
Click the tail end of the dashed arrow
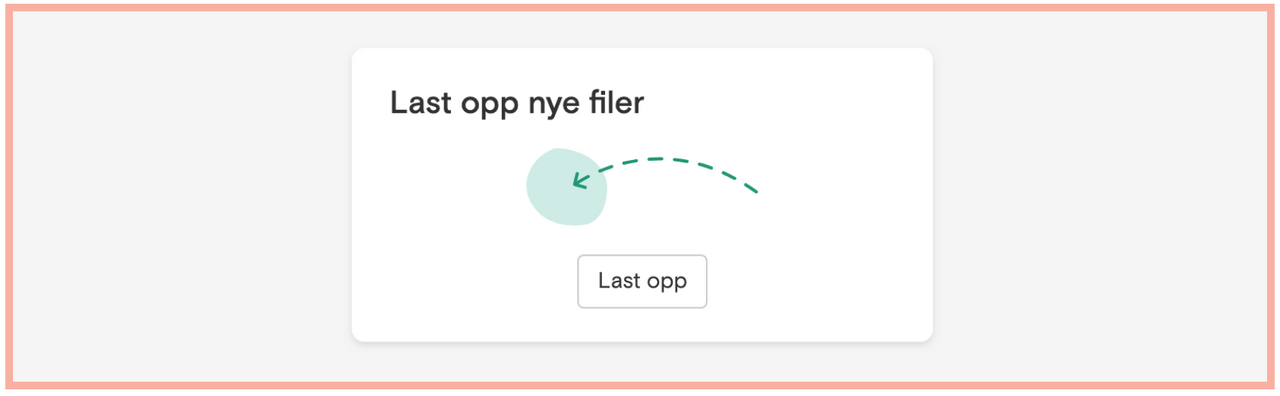click(751, 187)
